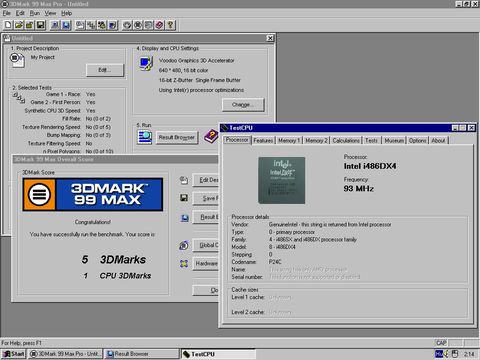The width and height of the screenshot is (480, 360).
Task: Click the Windows Start button
Action: point(14,354)
